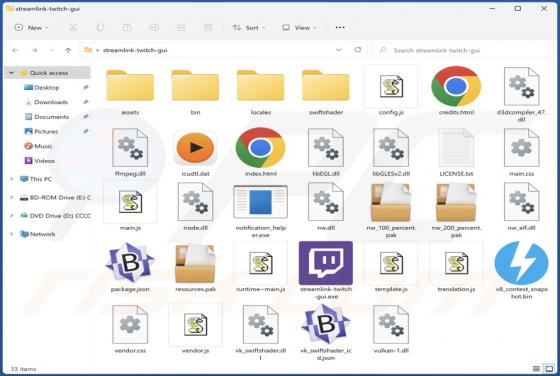Open Desktop in Quick access

coord(46,87)
